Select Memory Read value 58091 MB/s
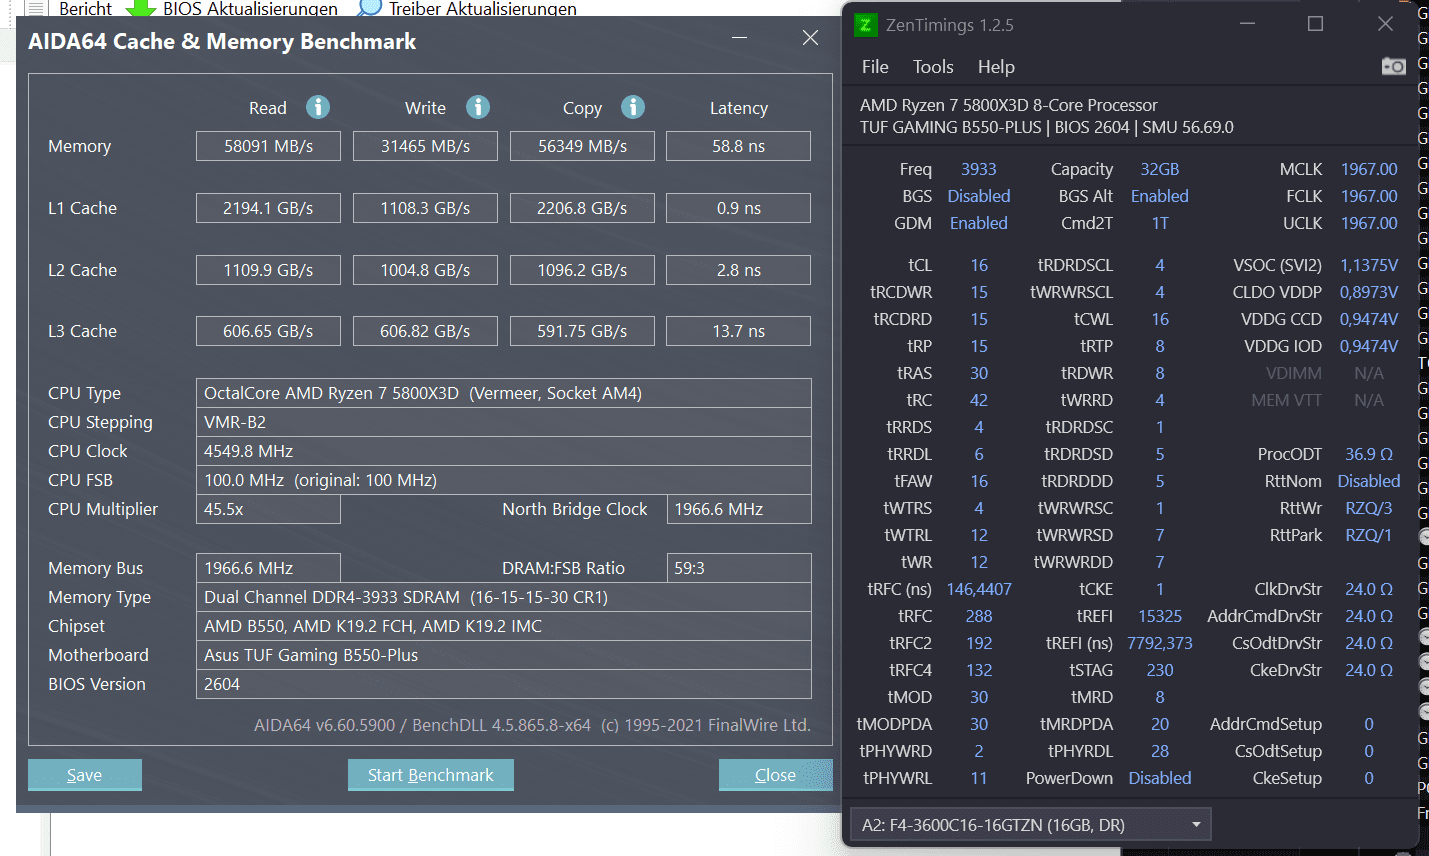Screen dimensions: 1429x856 point(268,146)
